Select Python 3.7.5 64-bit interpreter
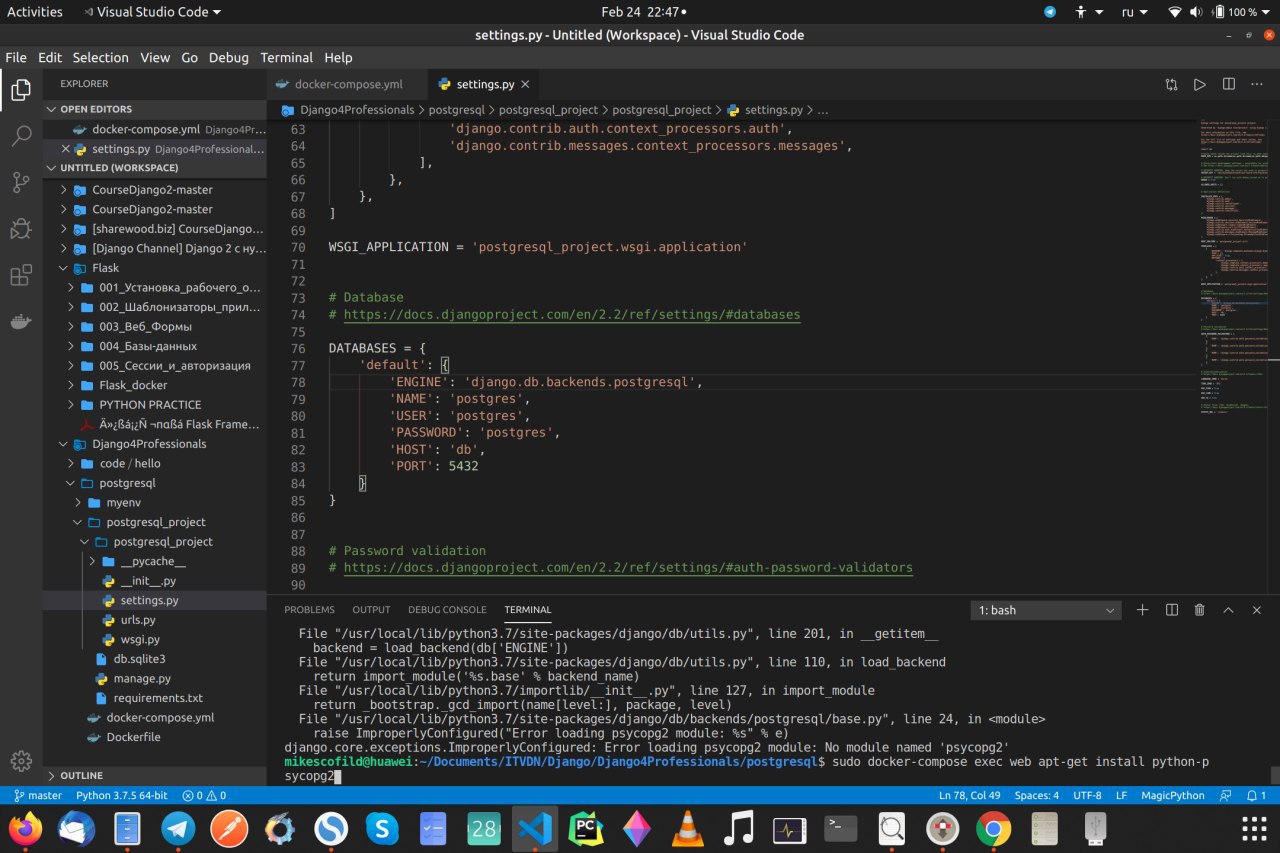Image resolution: width=1280 pixels, height=853 pixels. (123, 795)
